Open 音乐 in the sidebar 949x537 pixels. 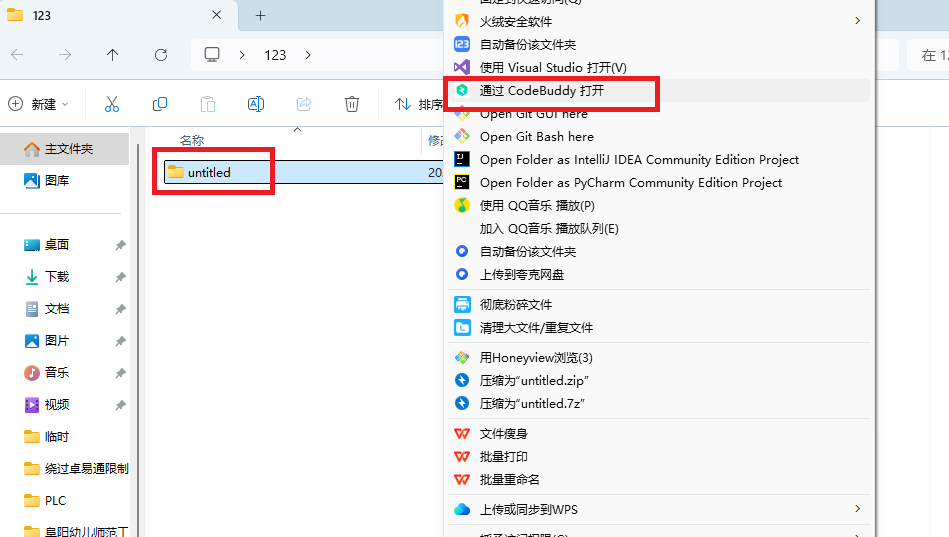[x=65, y=372]
